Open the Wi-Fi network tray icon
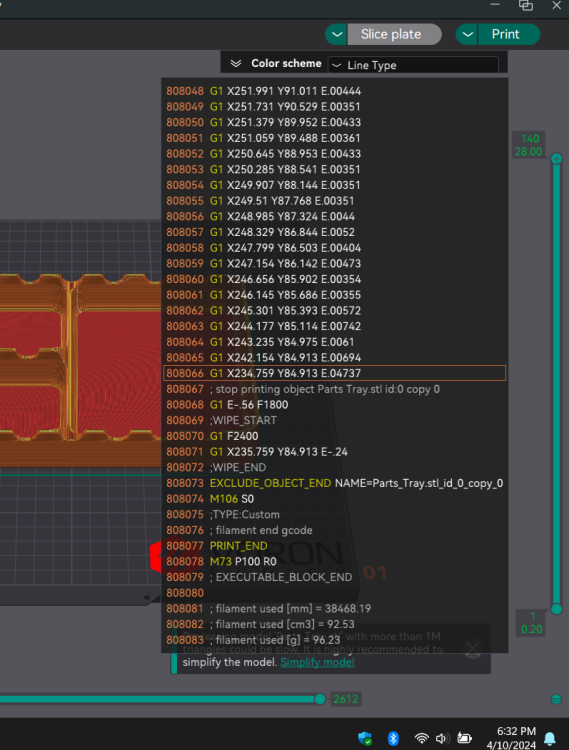This screenshot has width=569, height=750. (421, 738)
